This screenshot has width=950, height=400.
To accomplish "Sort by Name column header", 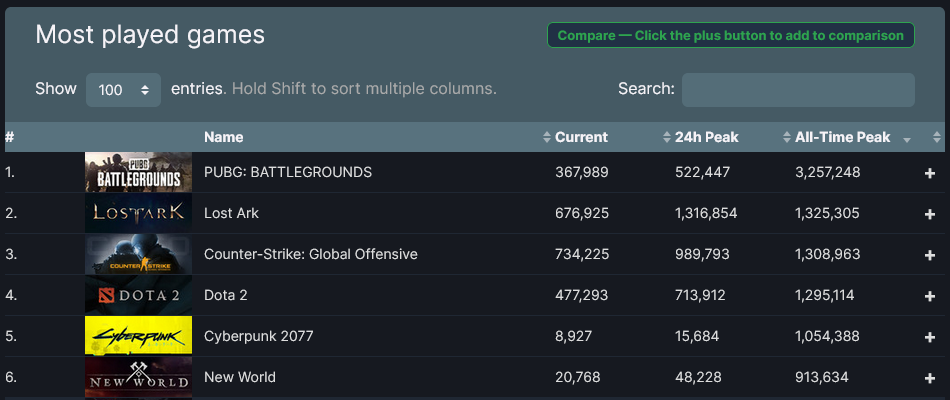I will tap(224, 137).
